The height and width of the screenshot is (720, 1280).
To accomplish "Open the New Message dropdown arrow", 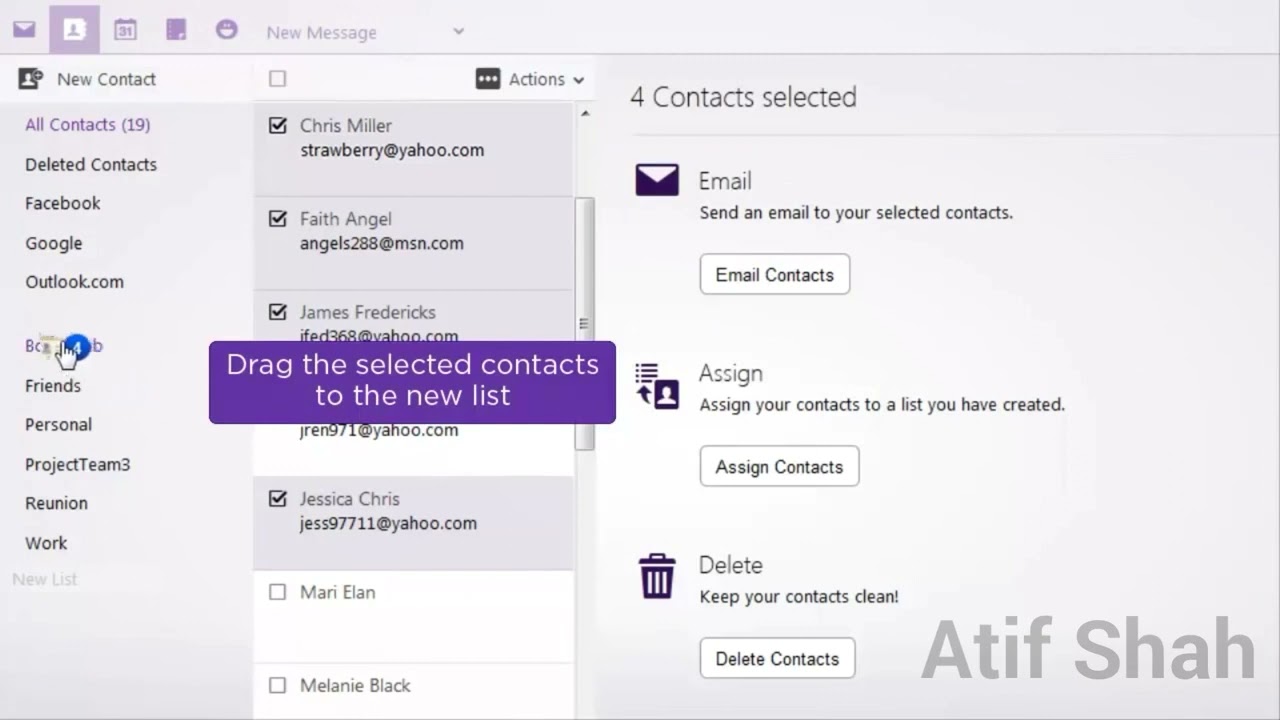I will tap(458, 31).
